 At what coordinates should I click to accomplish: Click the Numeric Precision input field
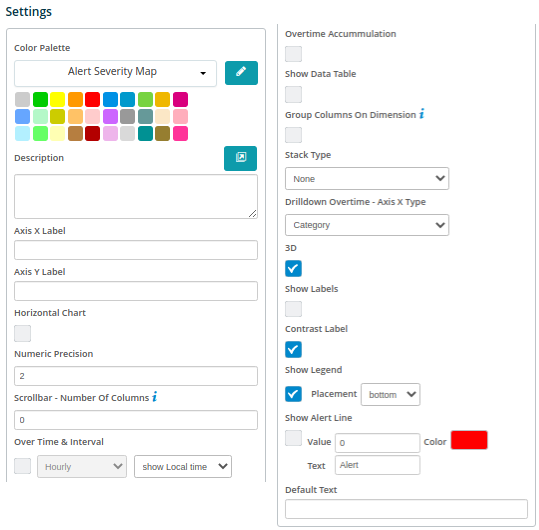pyautogui.click(x=136, y=376)
